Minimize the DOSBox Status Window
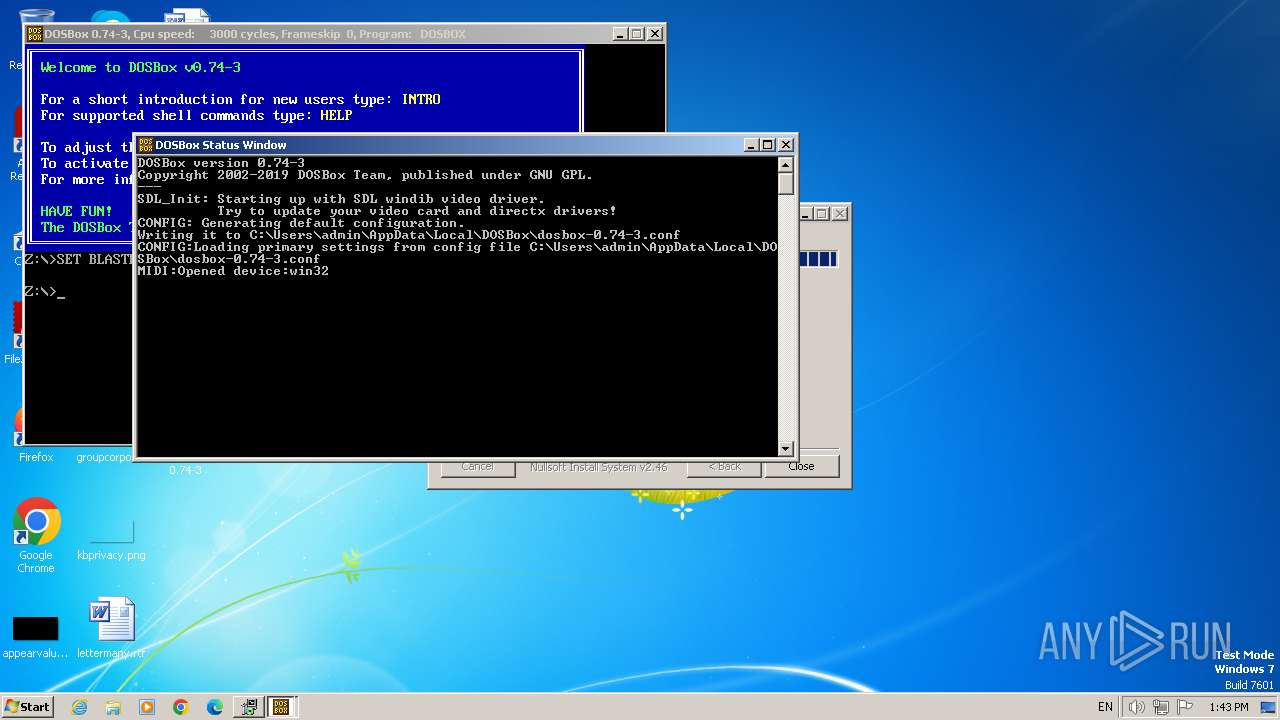The width and height of the screenshot is (1280, 720). pos(751,145)
